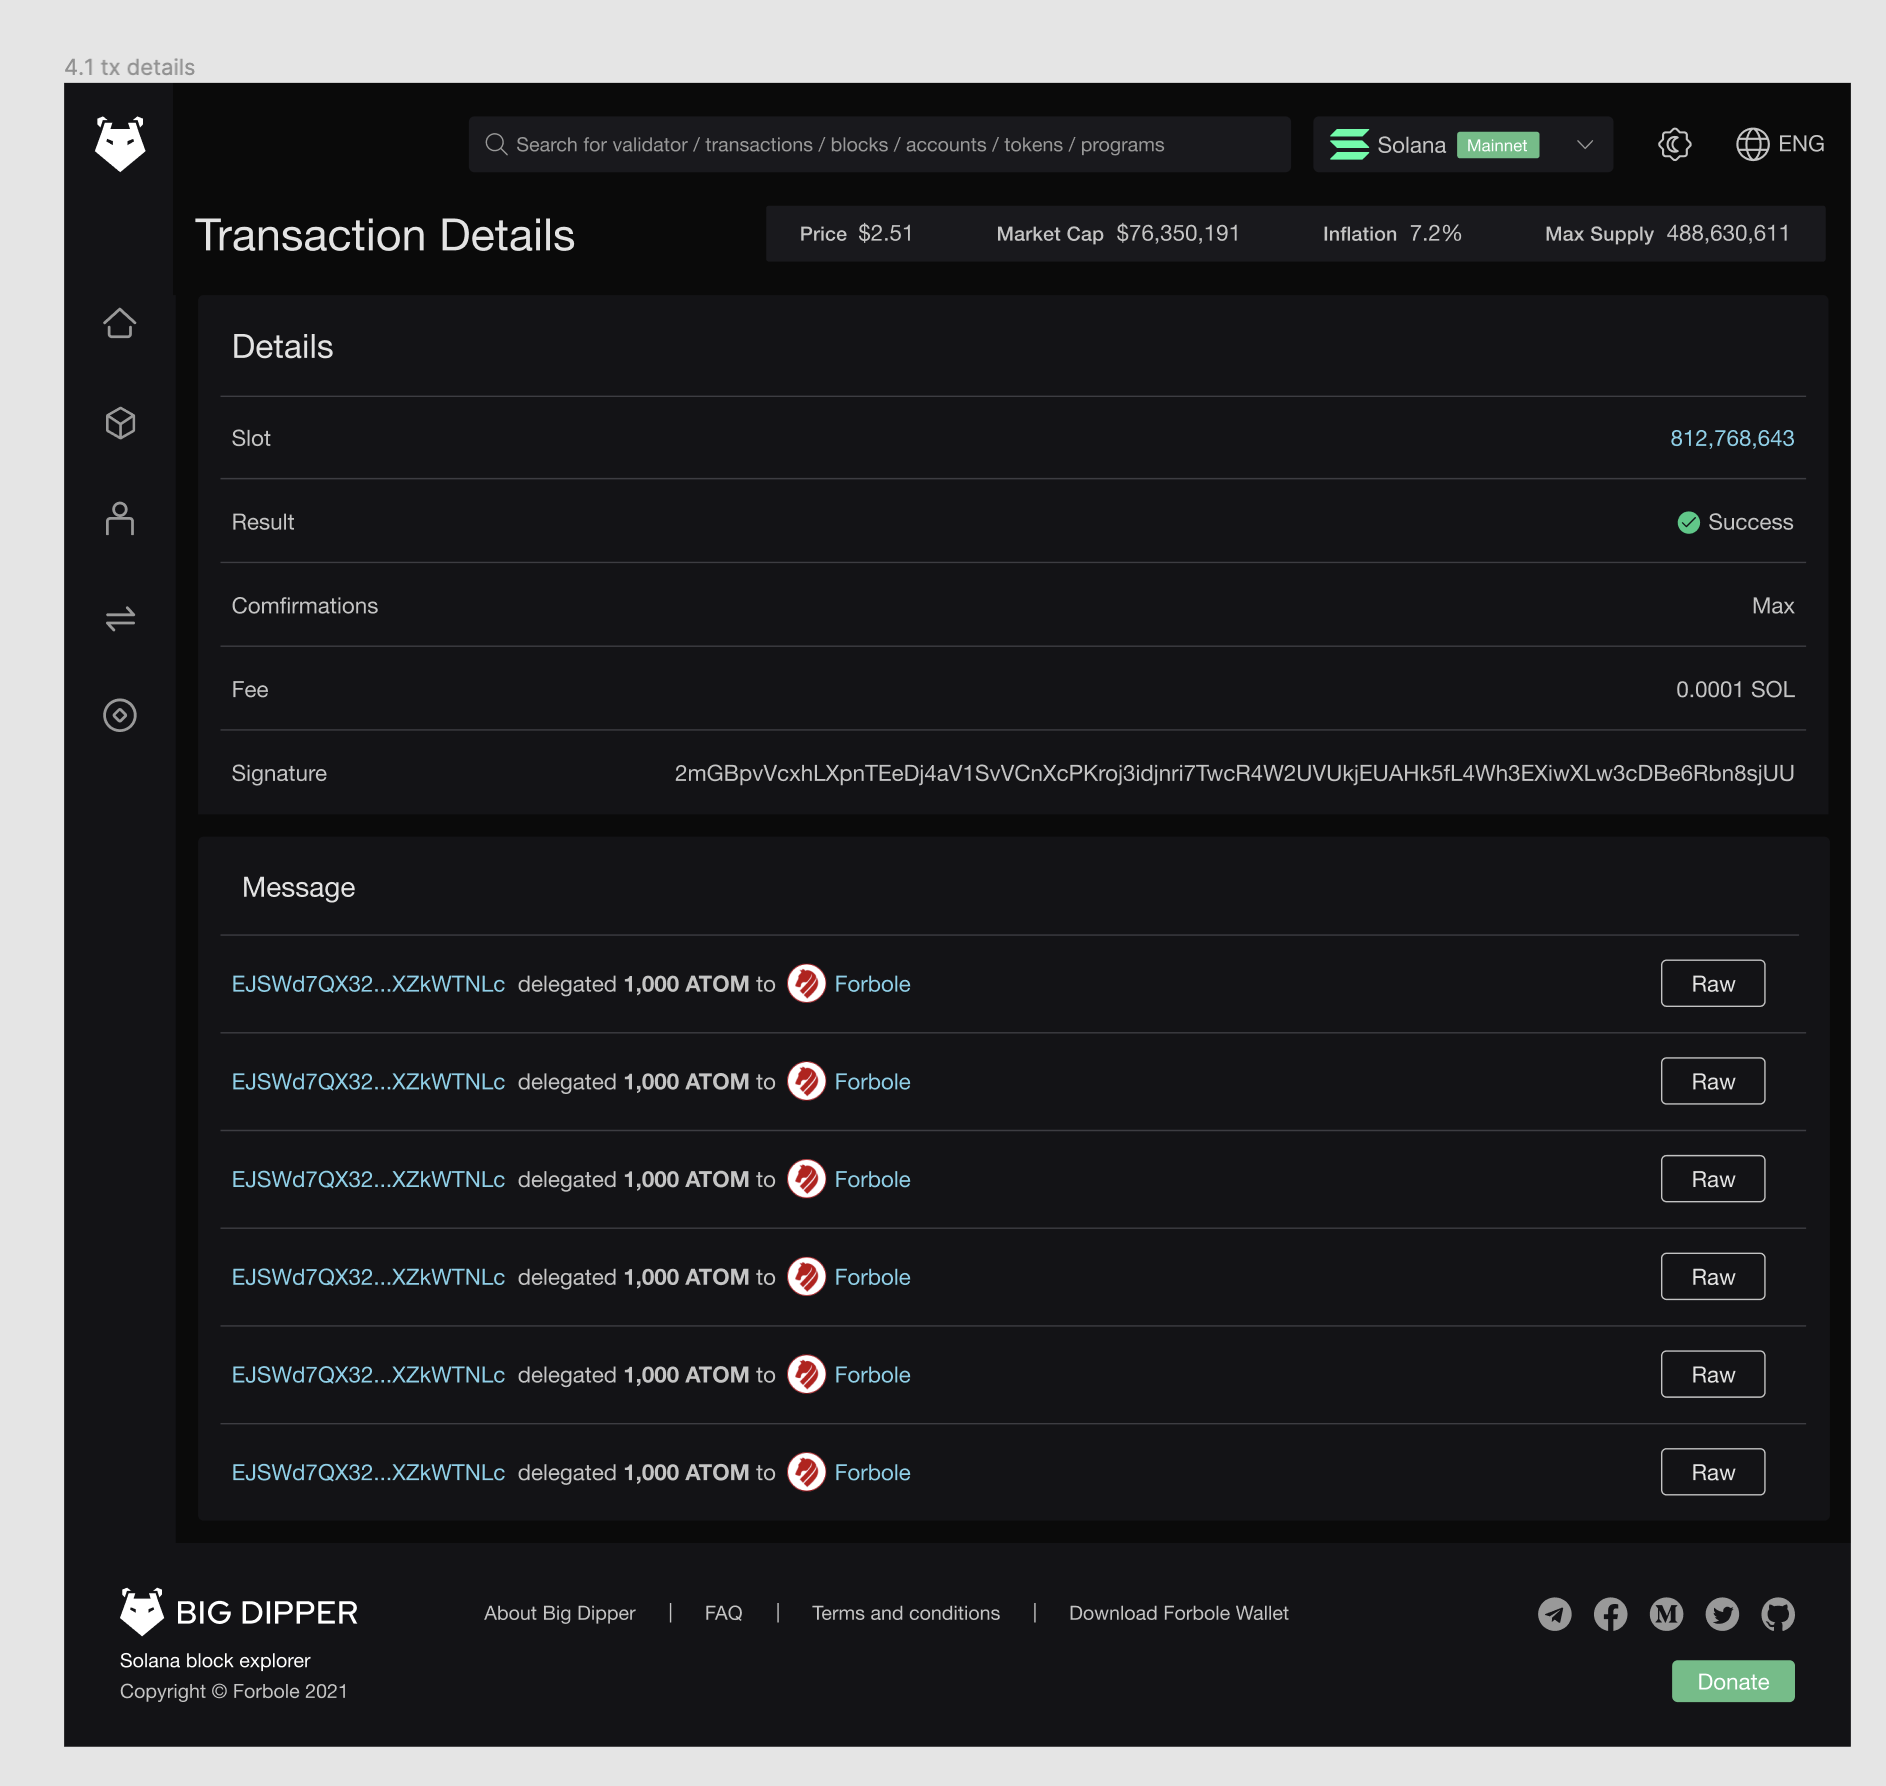Open the Forbole validator link
This screenshot has width=1886, height=1786.
[x=872, y=983]
